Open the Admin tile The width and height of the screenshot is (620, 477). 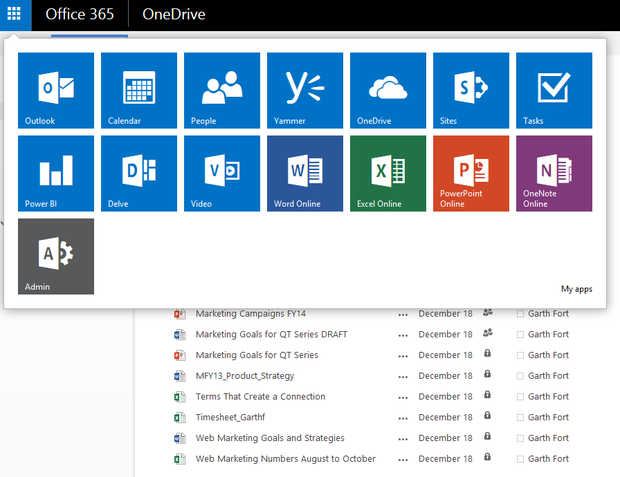tap(56, 257)
